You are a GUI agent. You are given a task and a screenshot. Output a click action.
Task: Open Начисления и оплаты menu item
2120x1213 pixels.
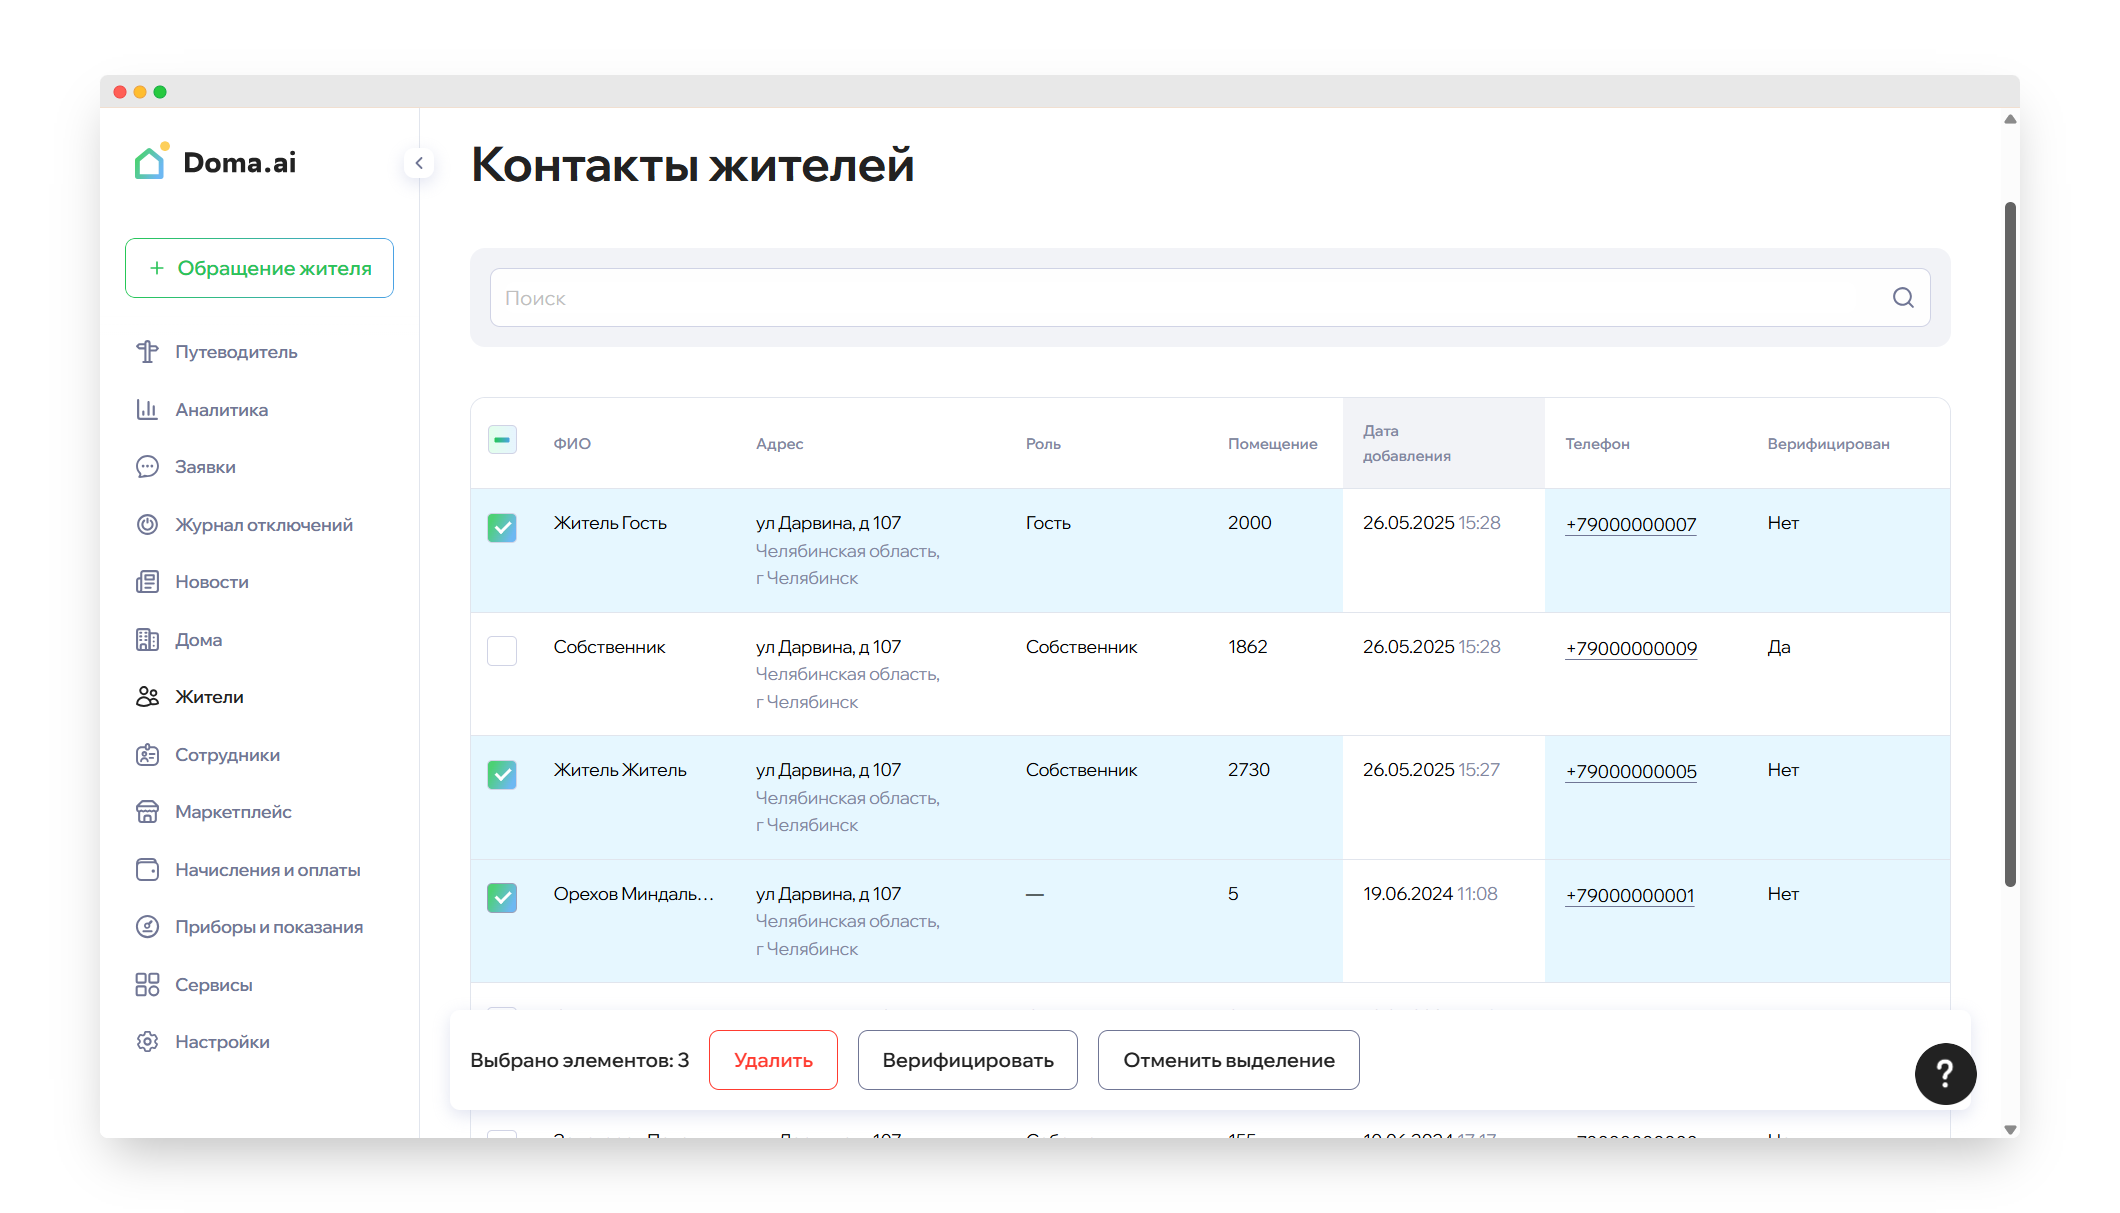[x=267, y=870]
